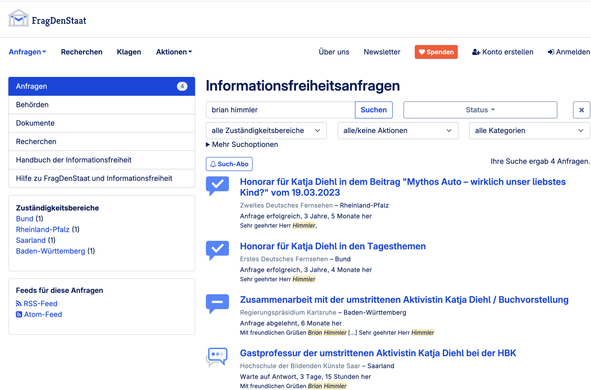Open the Aktionen dropdown menu

tap(174, 52)
